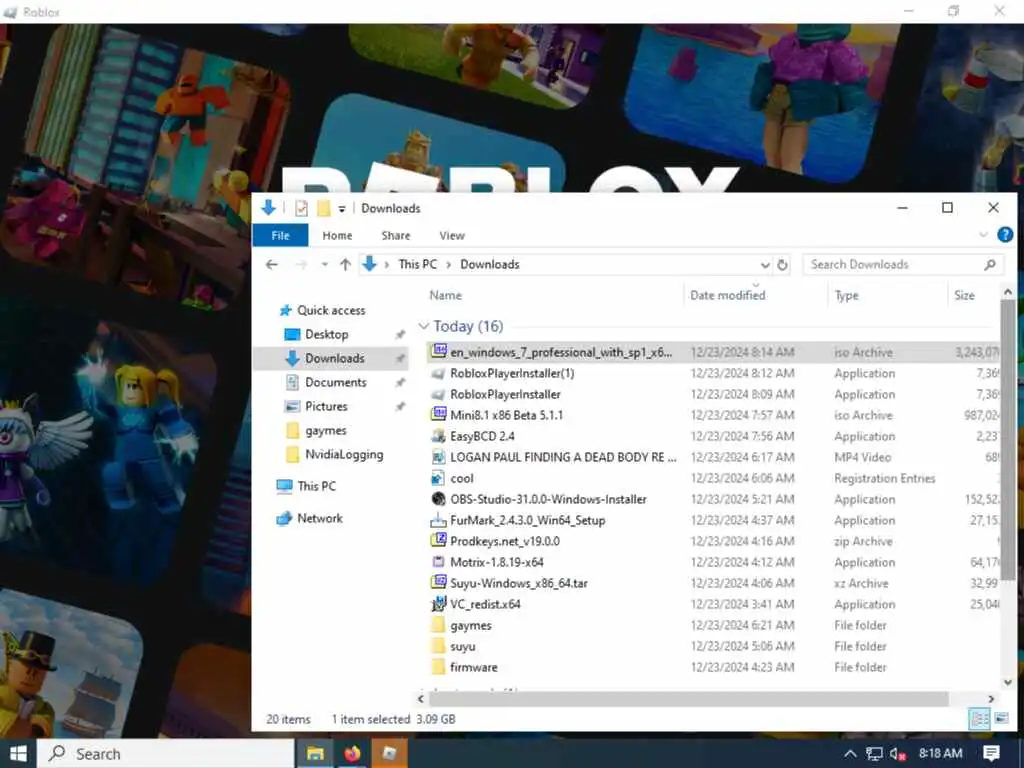The height and width of the screenshot is (768, 1024).
Task: Open the Share ribbon tab
Action: pyautogui.click(x=396, y=236)
